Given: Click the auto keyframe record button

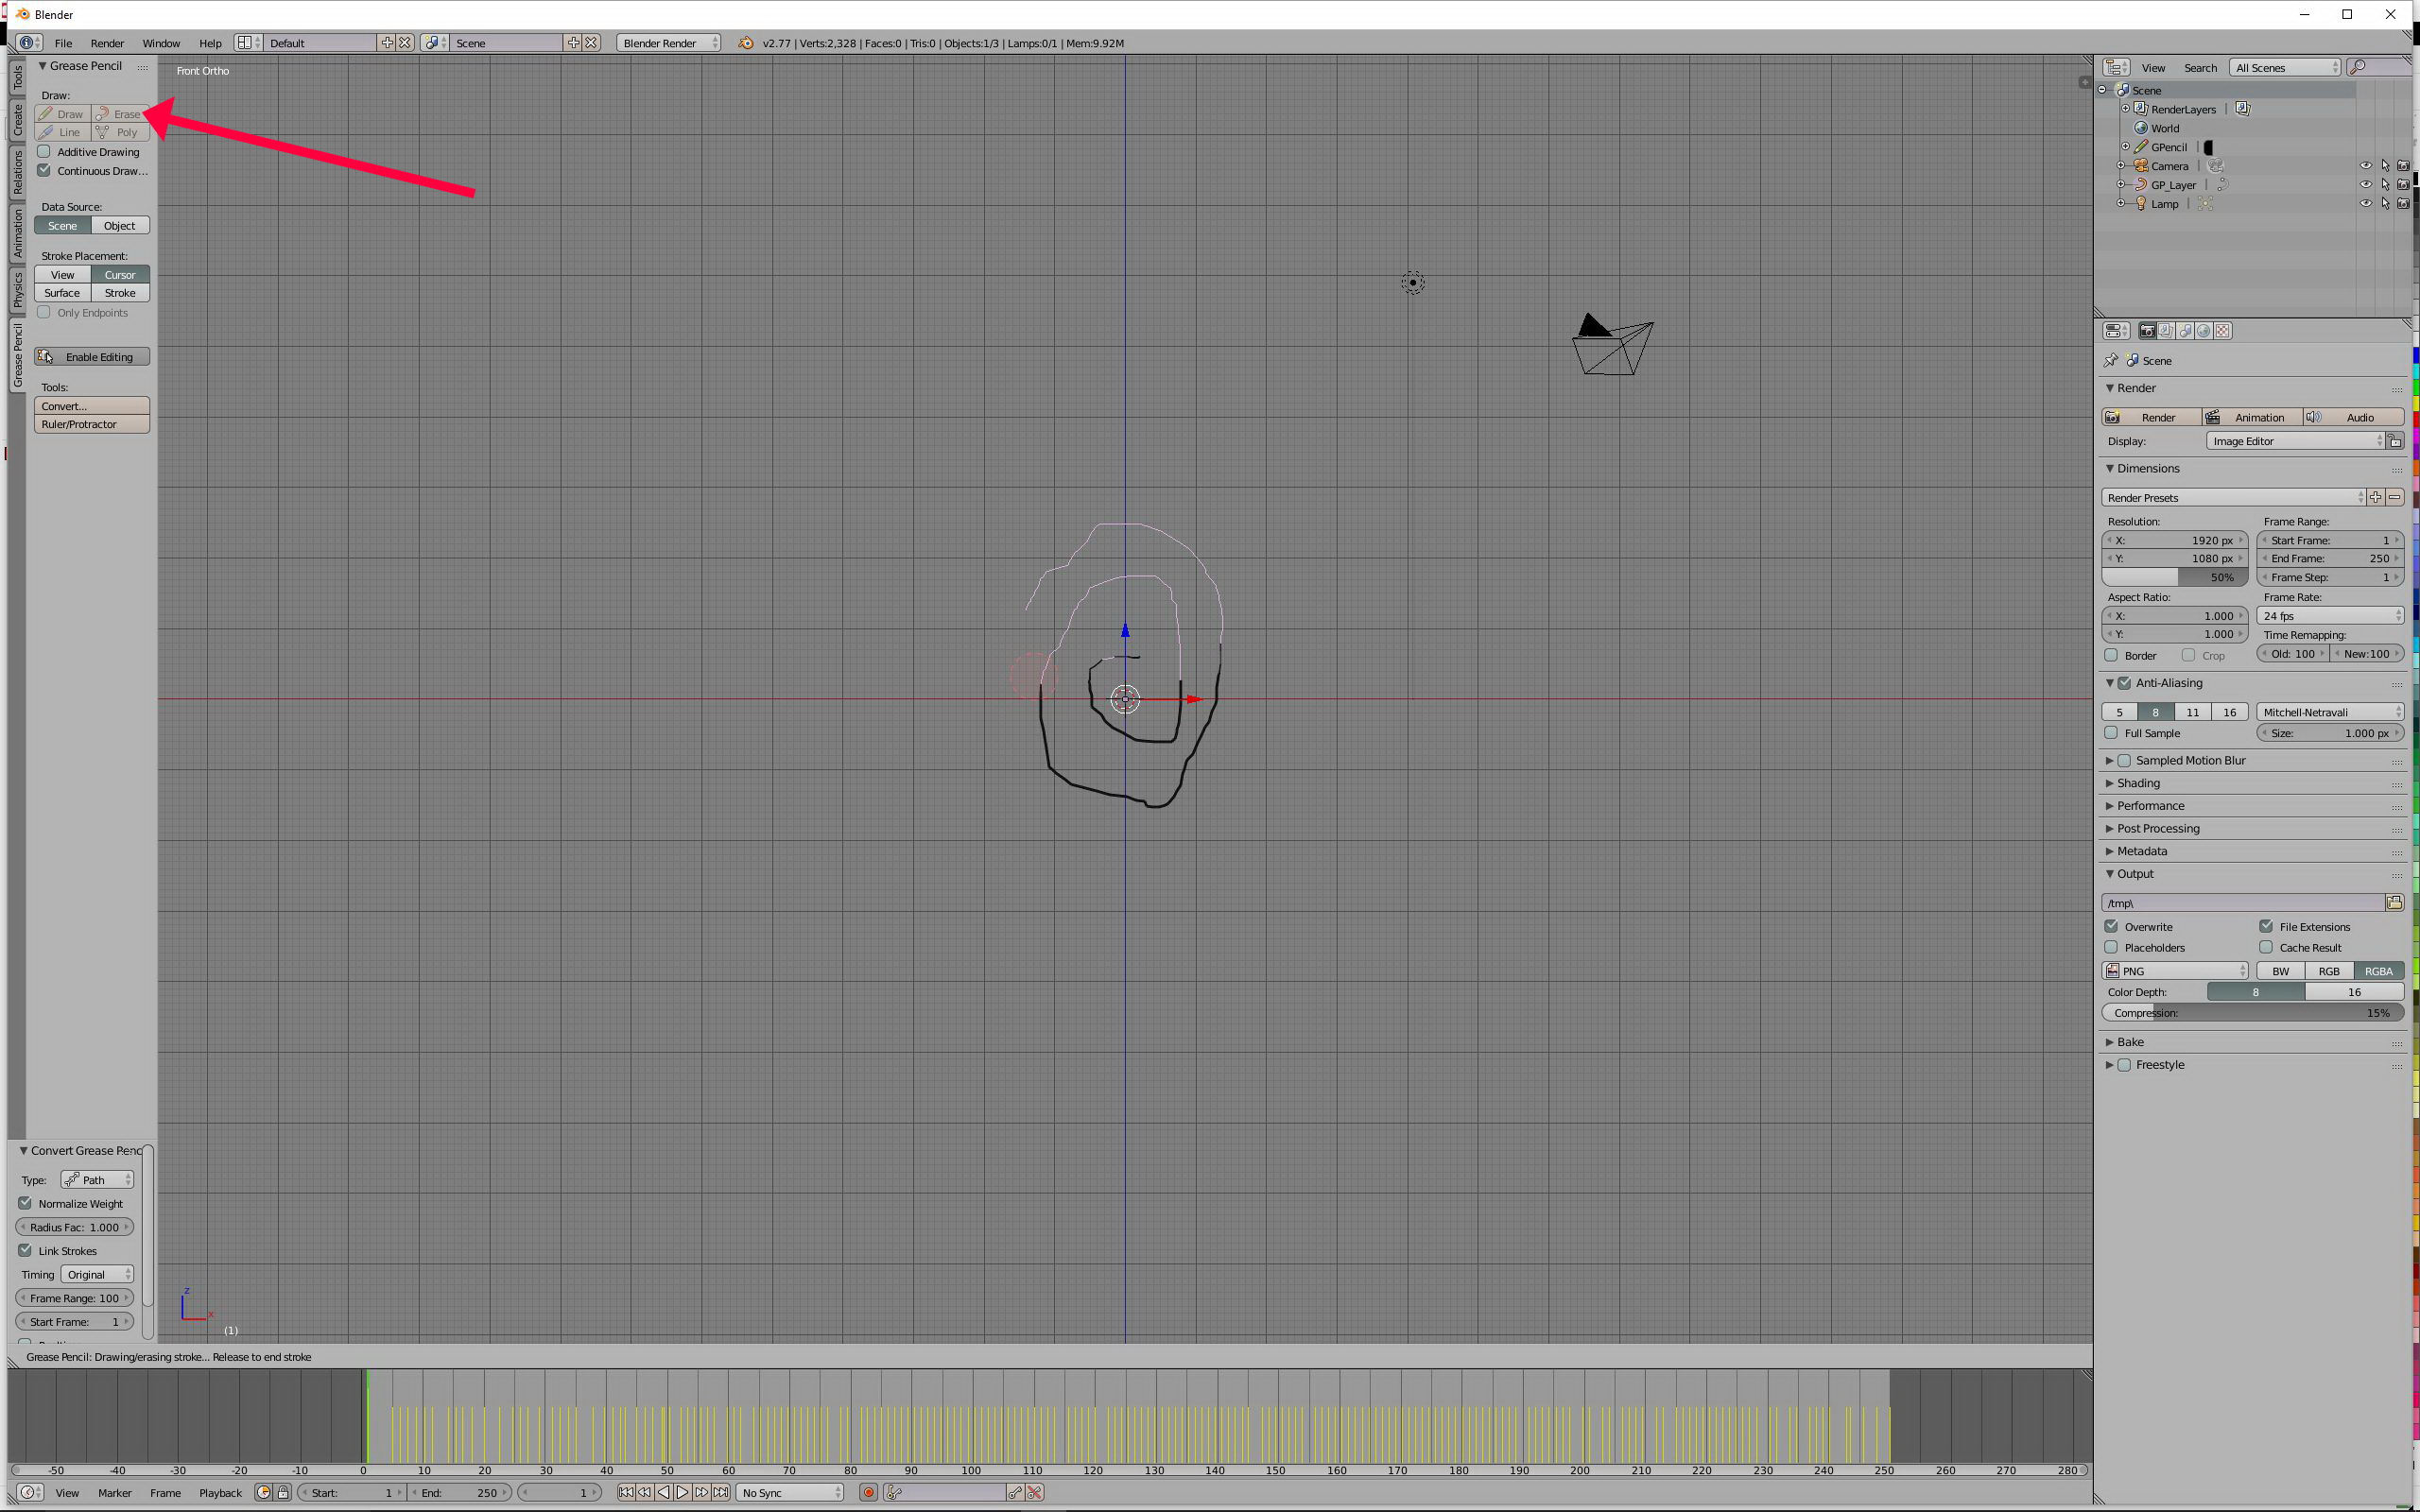Looking at the screenshot, I should tap(868, 1492).
